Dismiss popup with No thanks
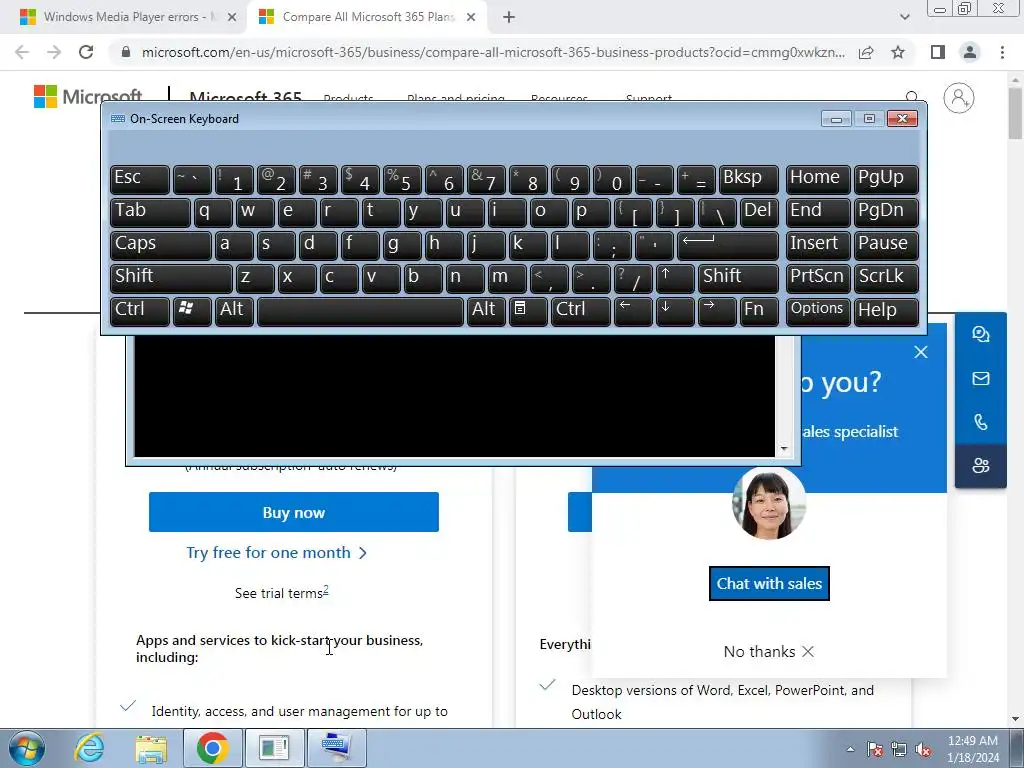 (x=769, y=652)
